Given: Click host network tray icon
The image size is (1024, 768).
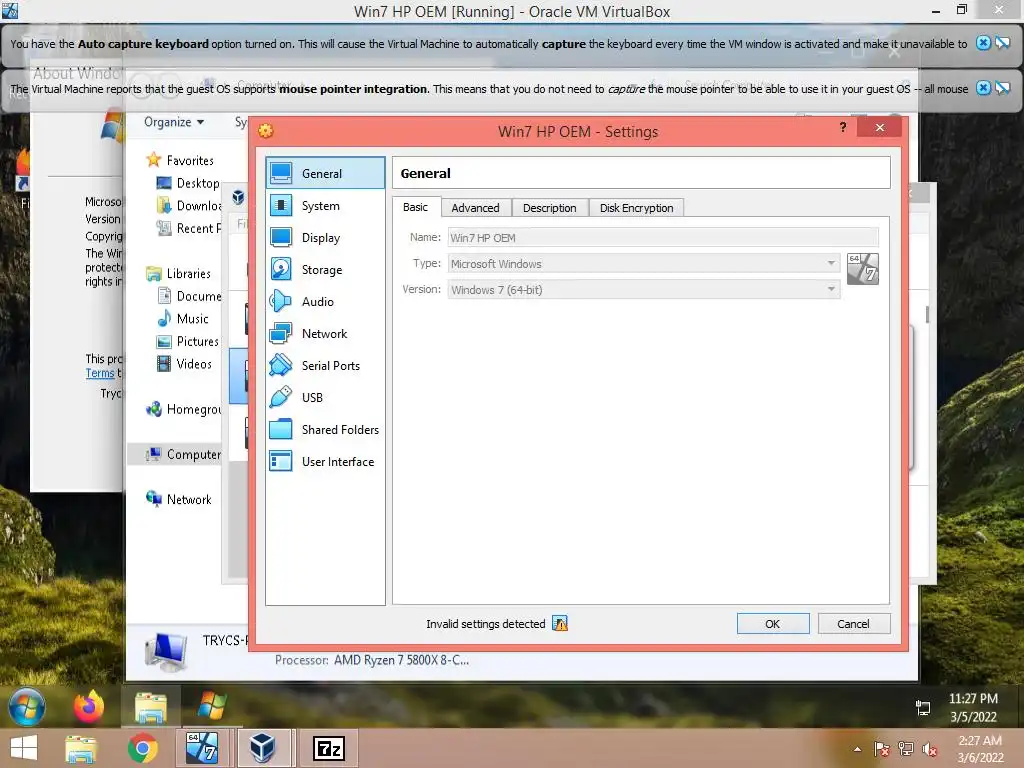Looking at the screenshot, I should (x=906, y=749).
